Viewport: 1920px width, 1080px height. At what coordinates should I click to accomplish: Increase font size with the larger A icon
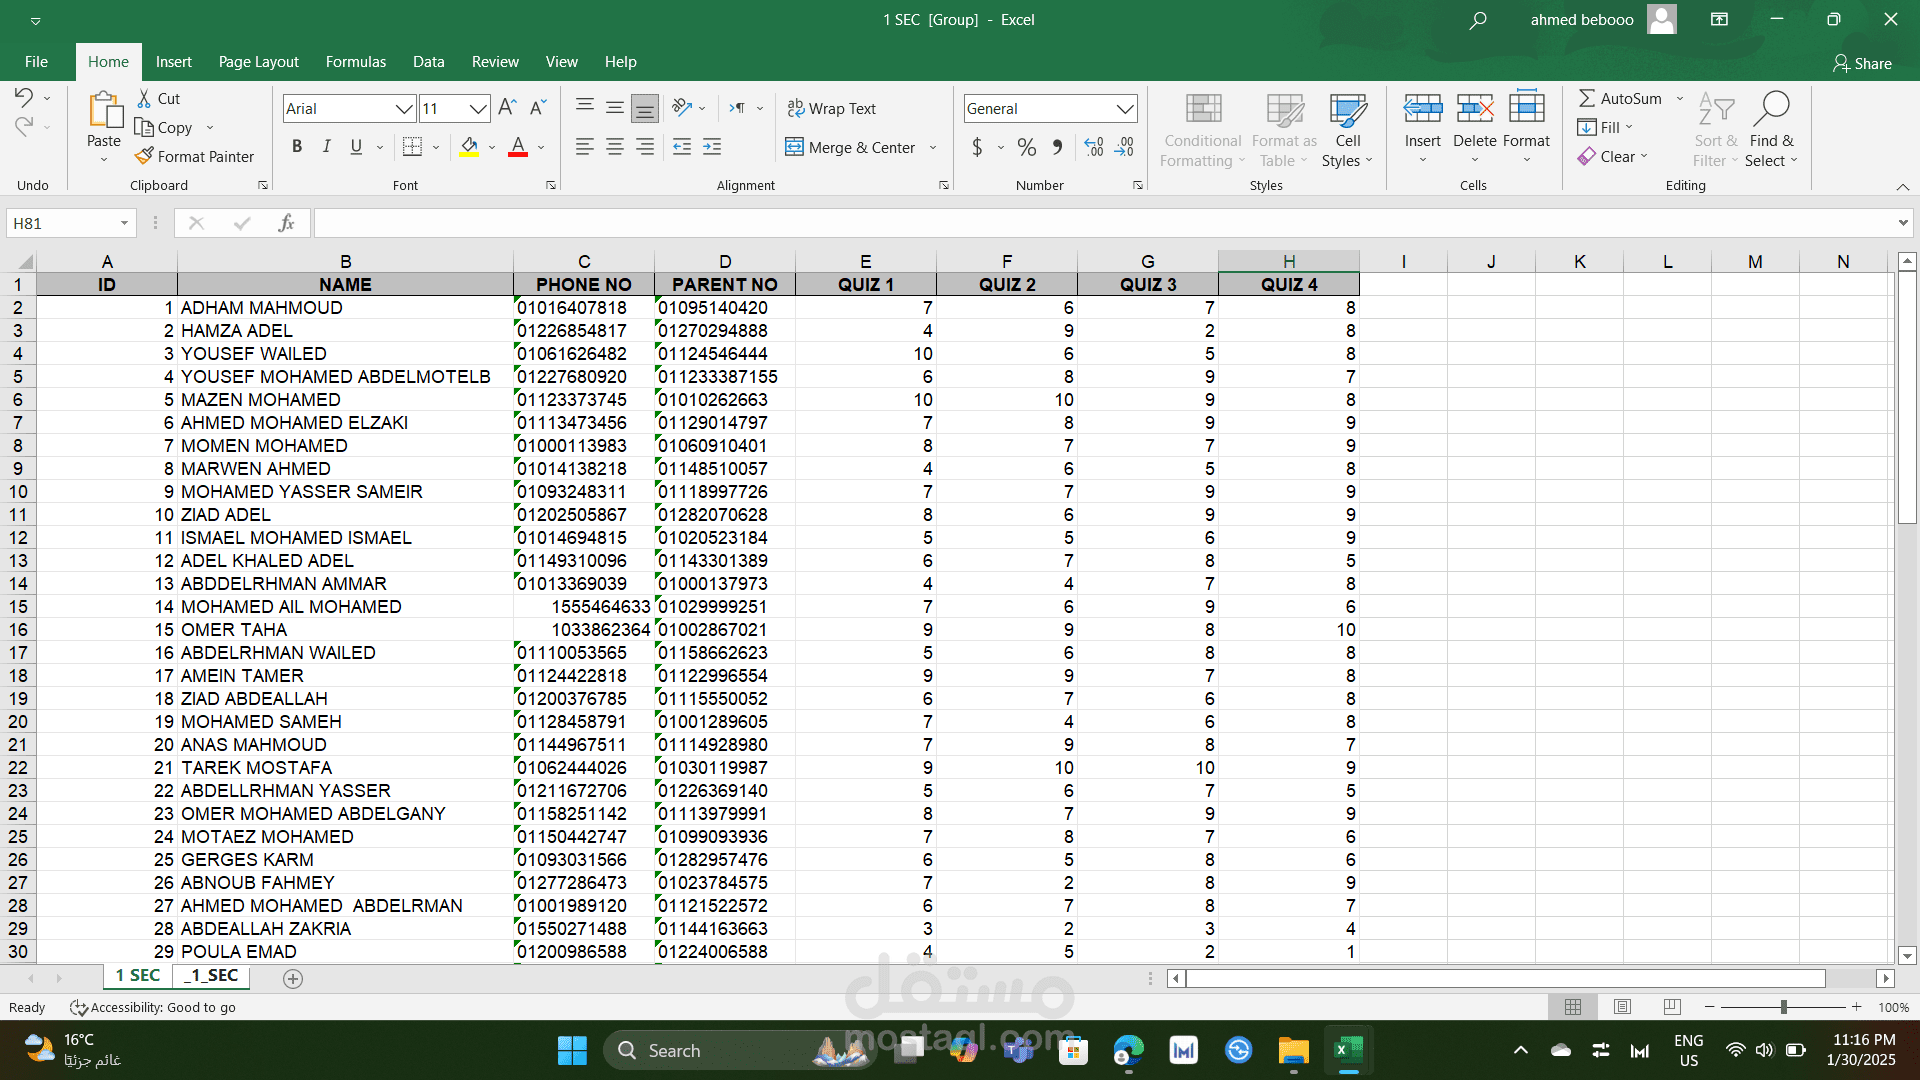click(507, 108)
